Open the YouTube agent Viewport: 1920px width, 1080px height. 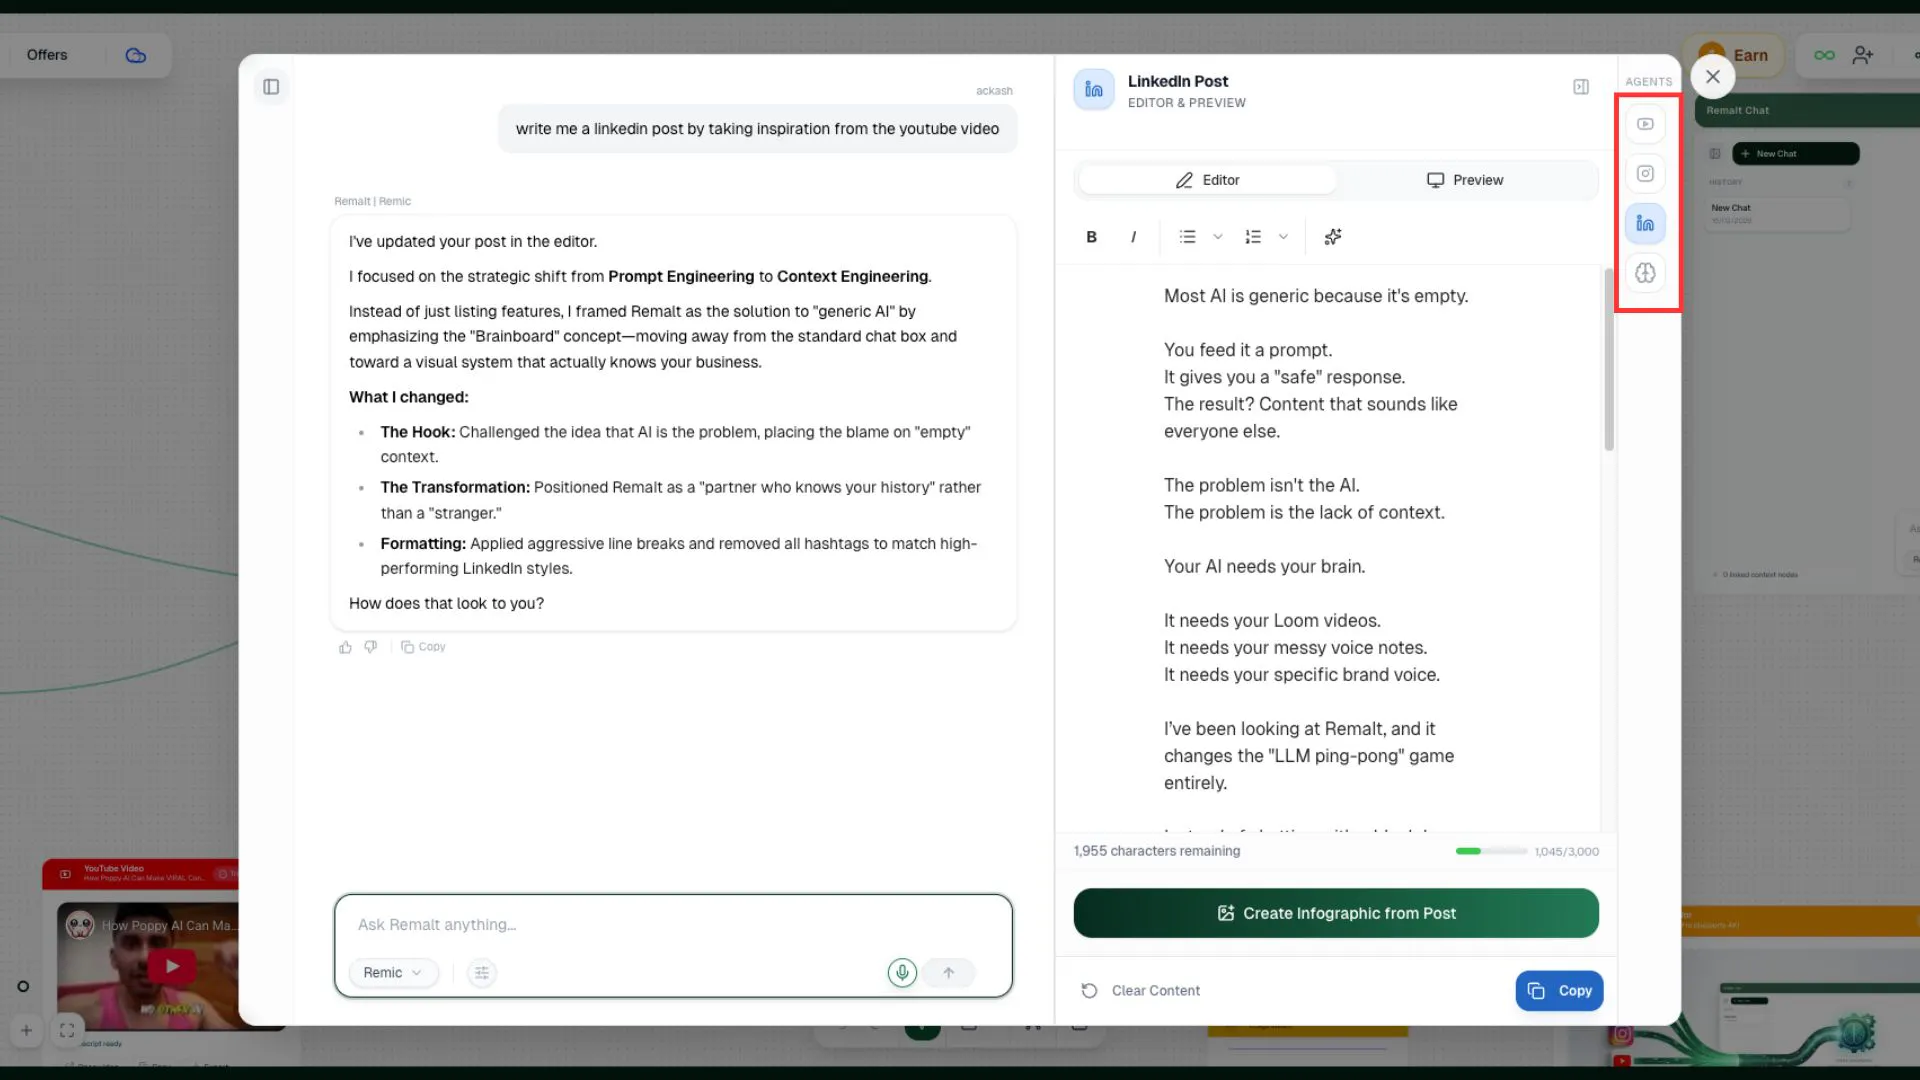pyautogui.click(x=1645, y=124)
